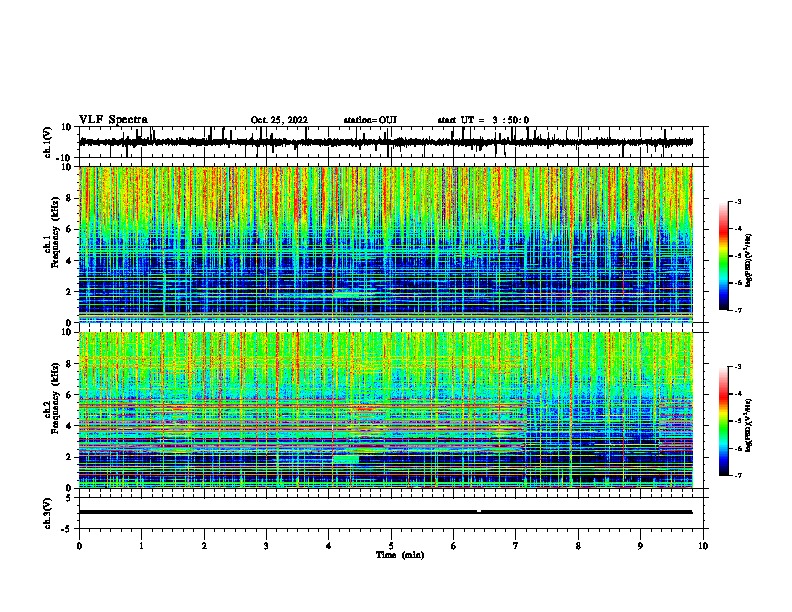Viewport: 792px width, 612px height.
Task: Click the time axis tick label "2"
Action: (204, 546)
